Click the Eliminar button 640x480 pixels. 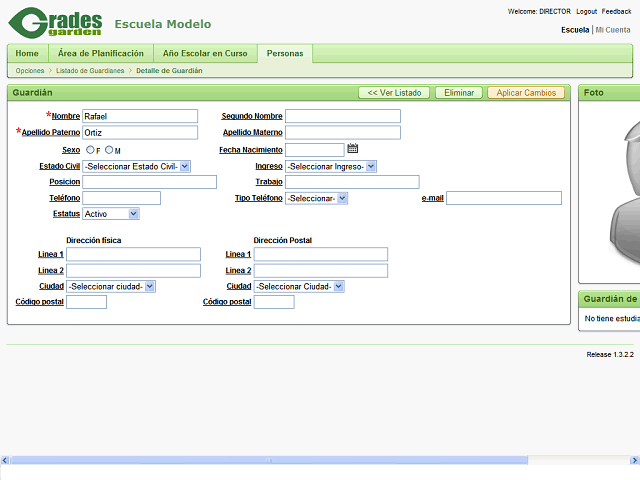click(459, 93)
